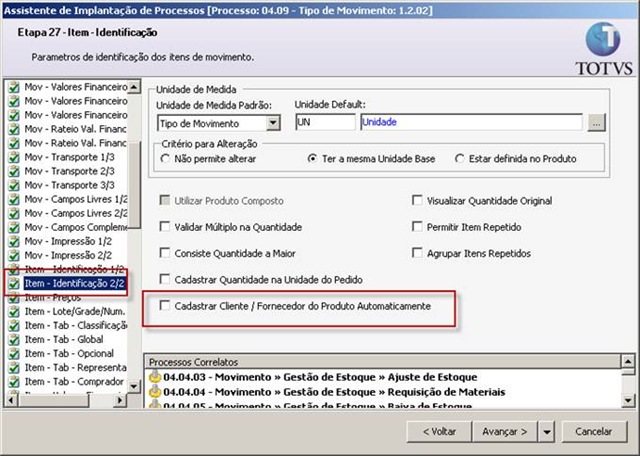640x456 pixels.
Task: Click step list scroll up arrow
Action: tap(134, 87)
